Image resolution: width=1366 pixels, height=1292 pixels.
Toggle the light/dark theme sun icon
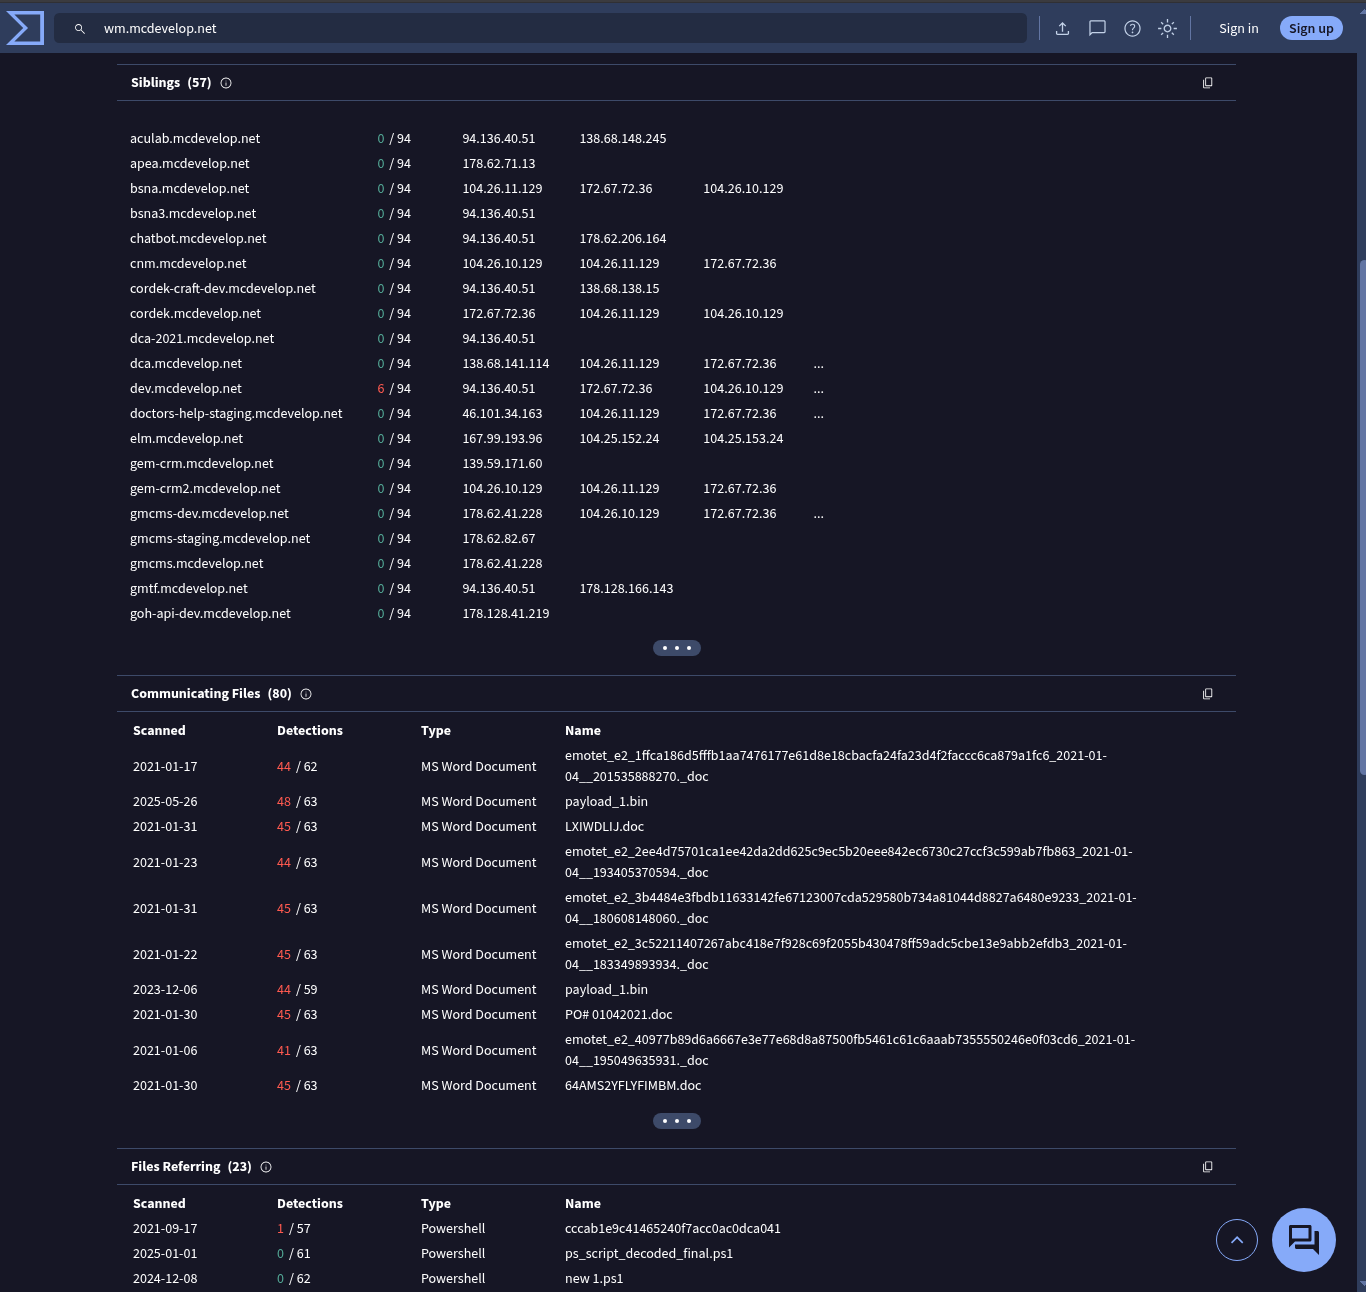[1167, 29]
